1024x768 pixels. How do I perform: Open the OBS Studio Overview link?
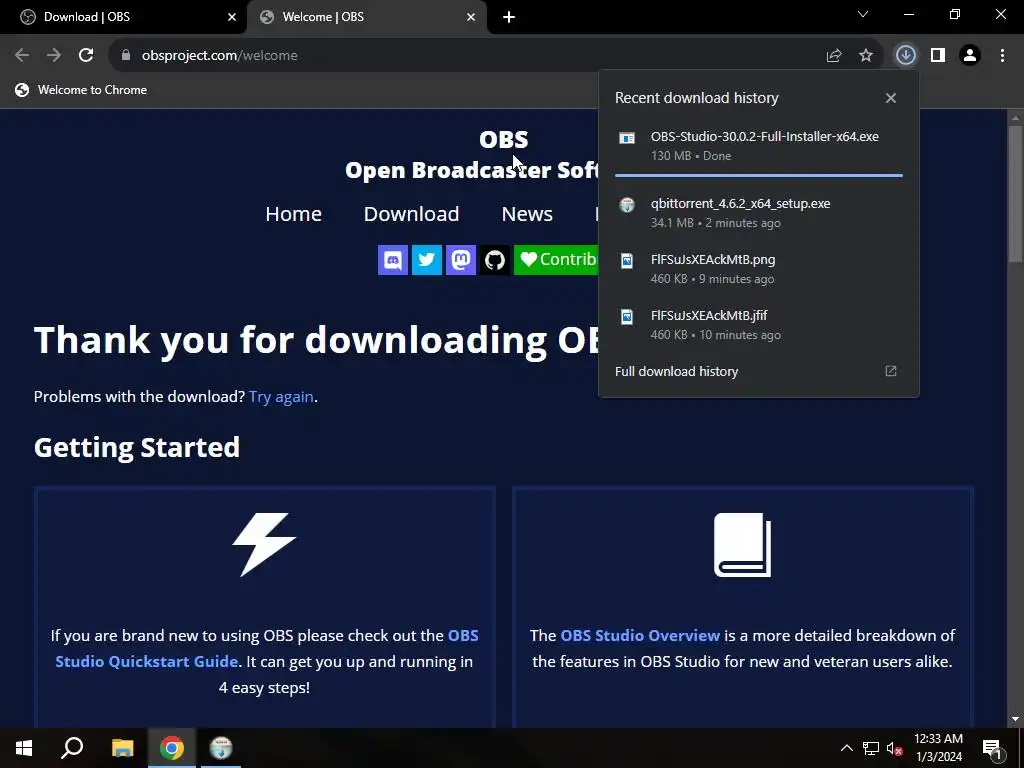pyautogui.click(x=640, y=635)
